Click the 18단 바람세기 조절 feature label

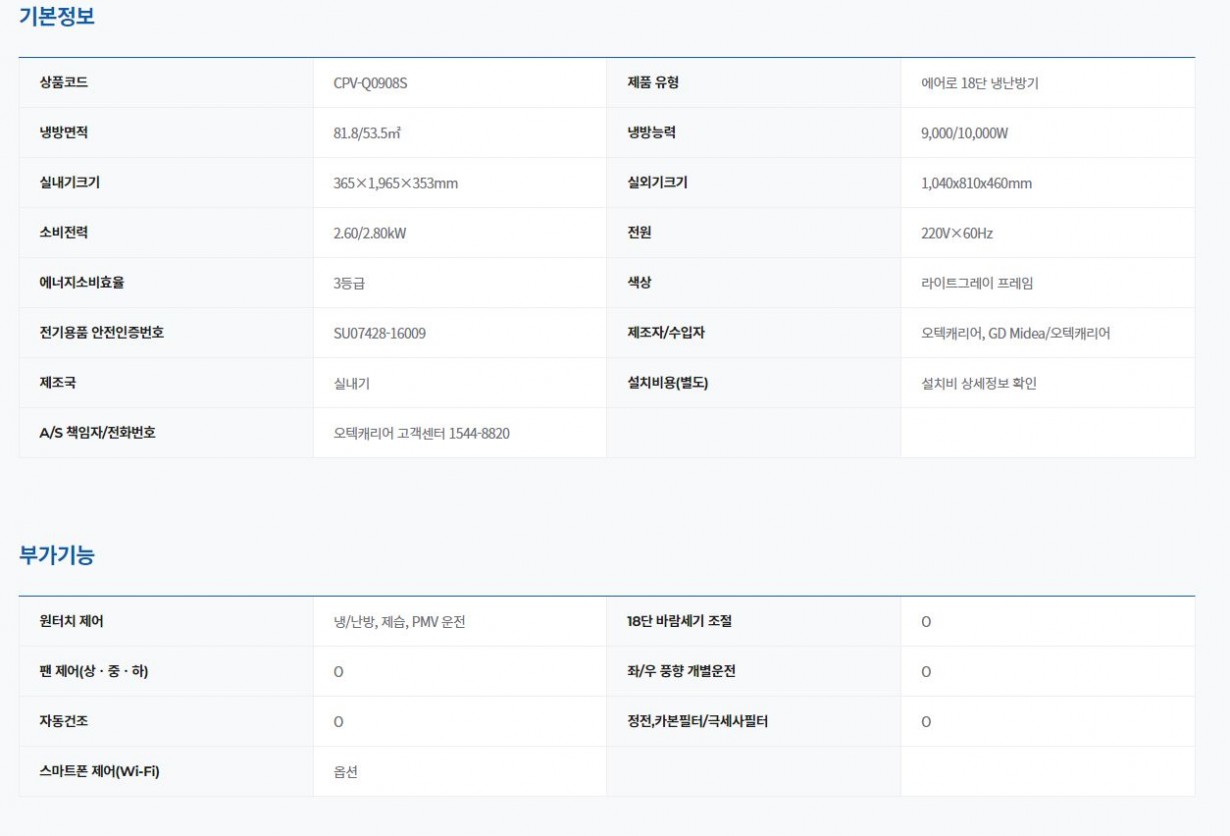672,621
